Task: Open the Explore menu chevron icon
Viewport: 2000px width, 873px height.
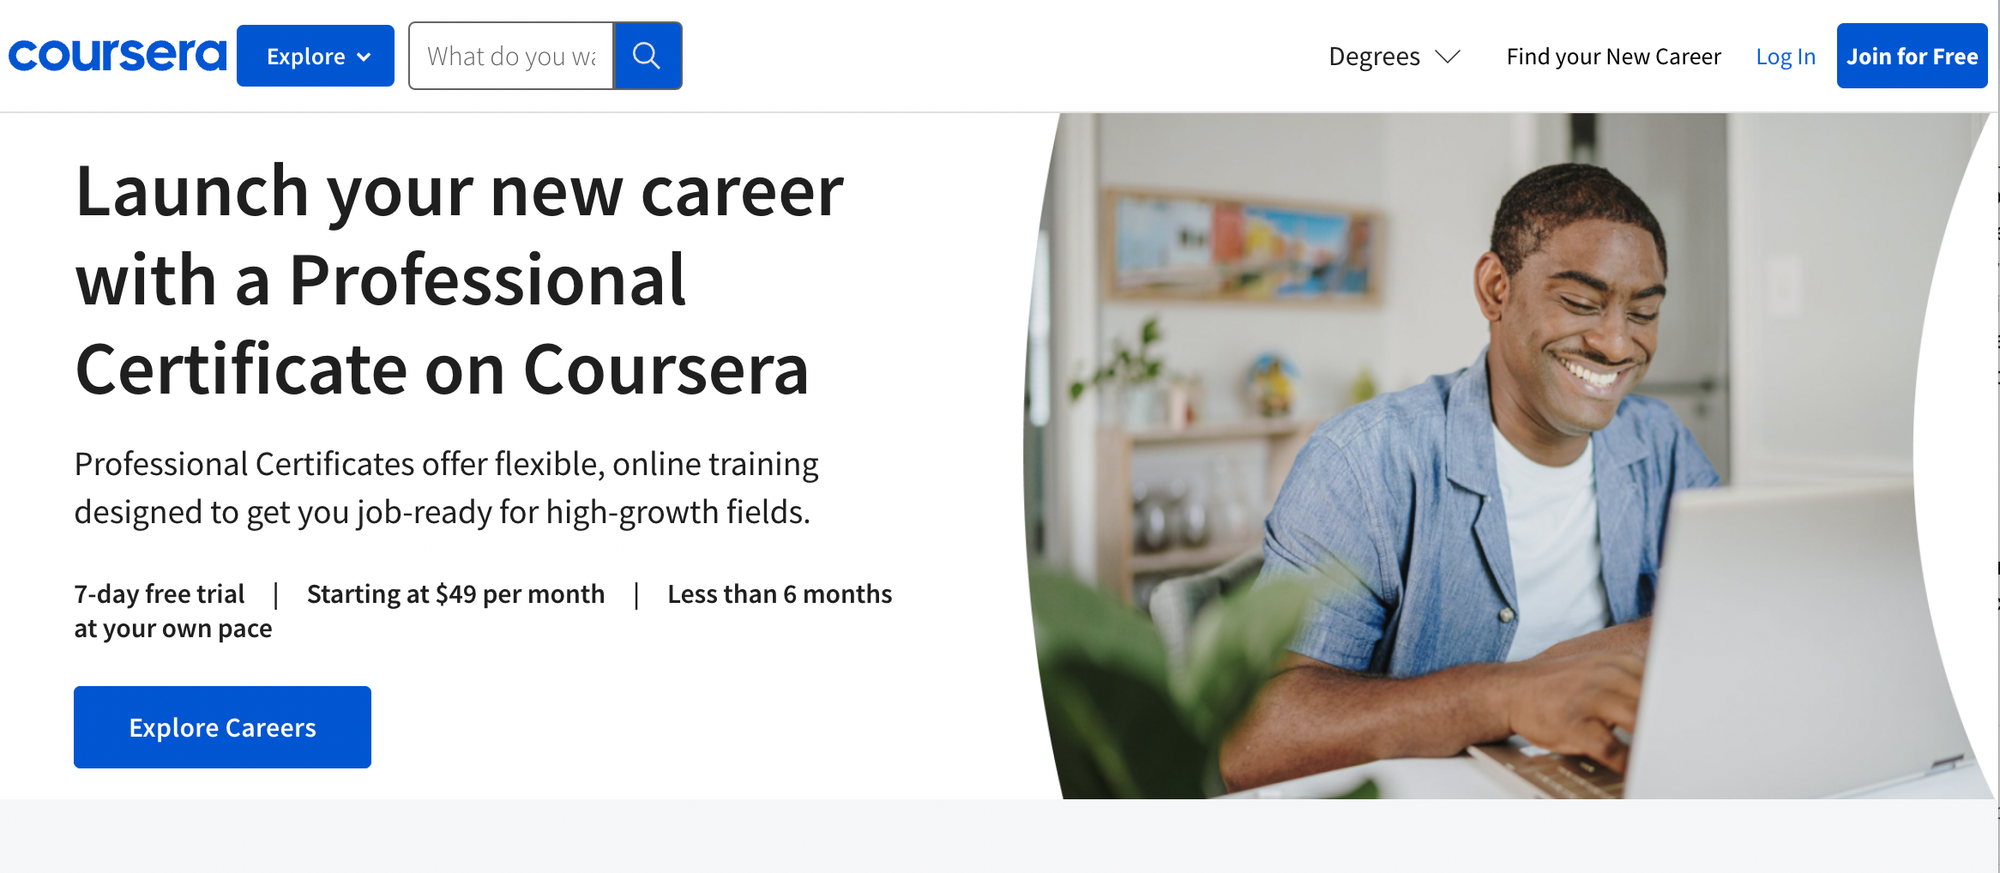Action: (x=364, y=56)
